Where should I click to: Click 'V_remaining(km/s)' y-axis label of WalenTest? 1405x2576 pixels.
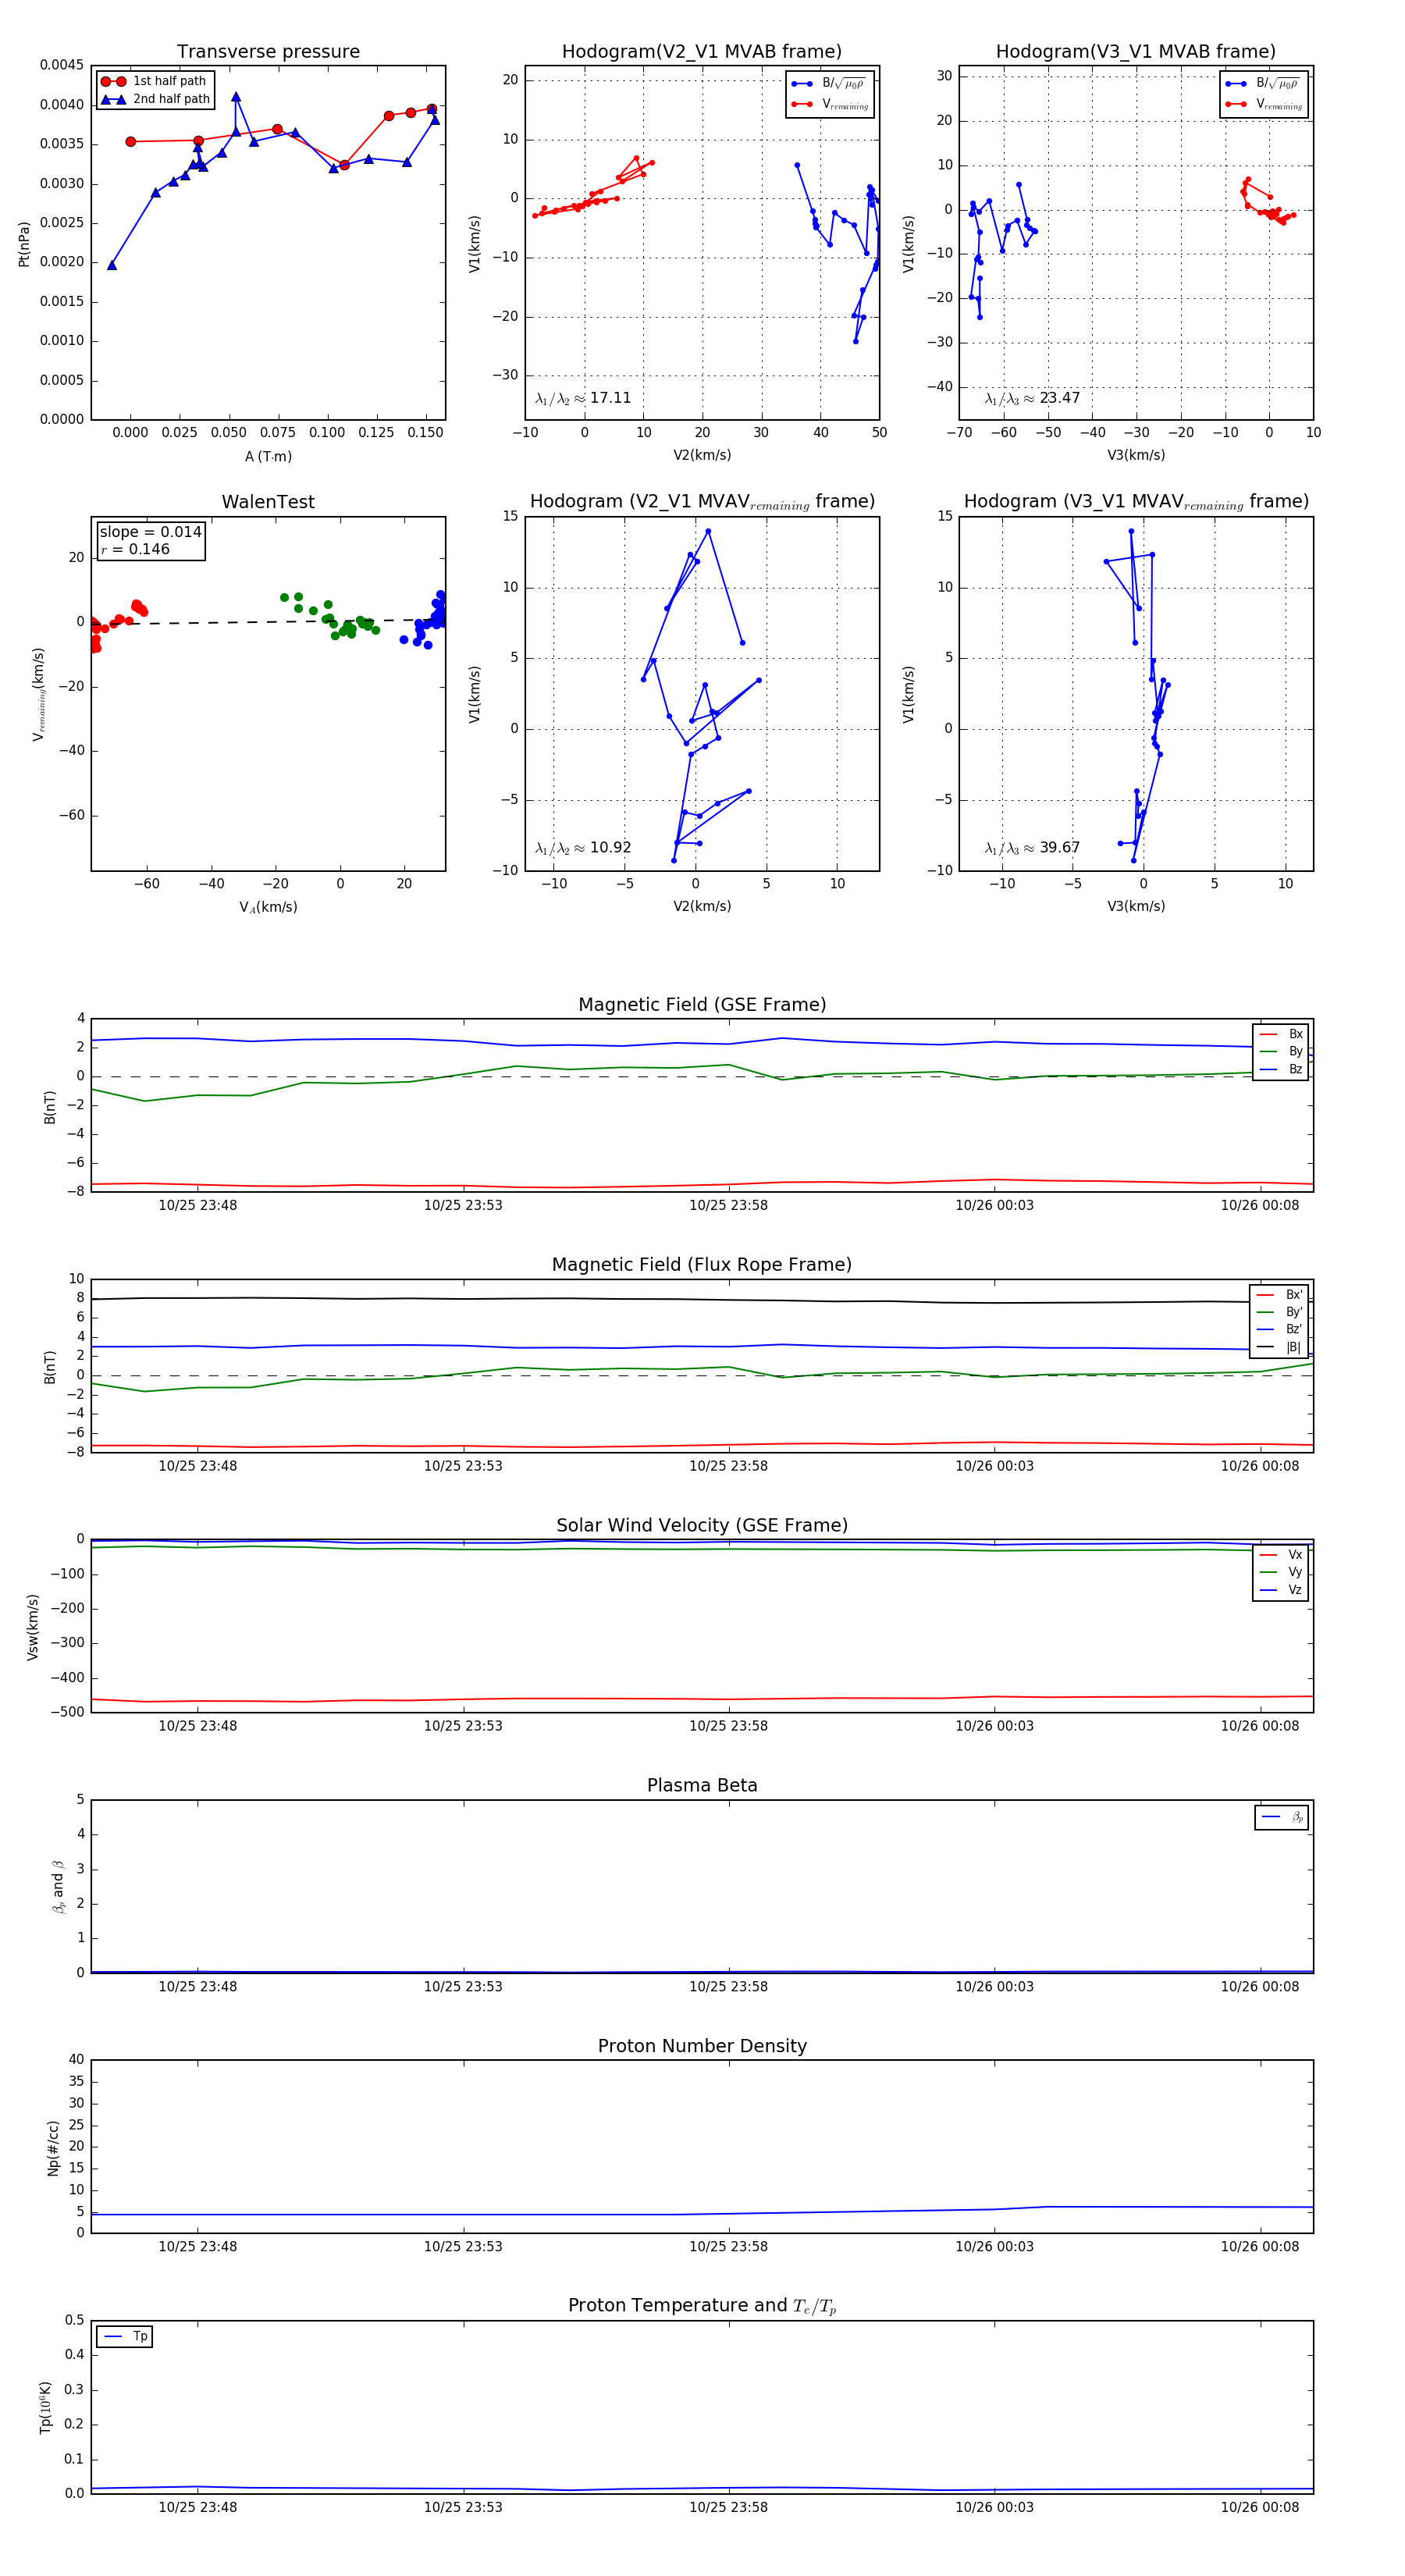[x=39, y=694]
